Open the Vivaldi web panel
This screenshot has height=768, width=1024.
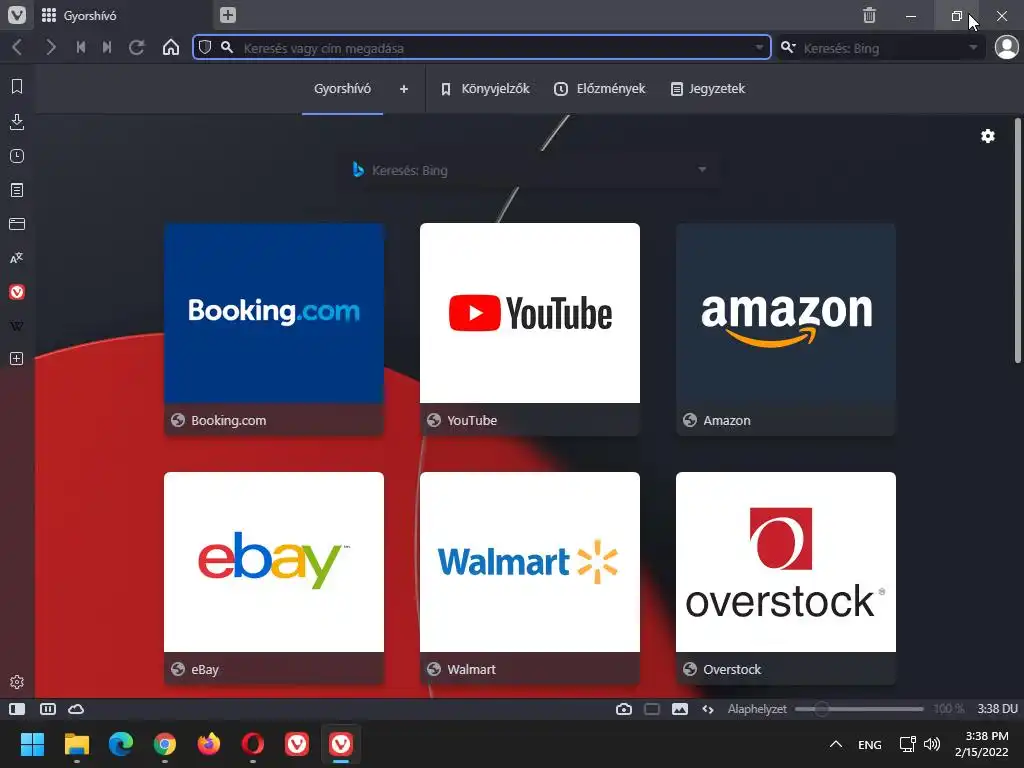point(17,292)
